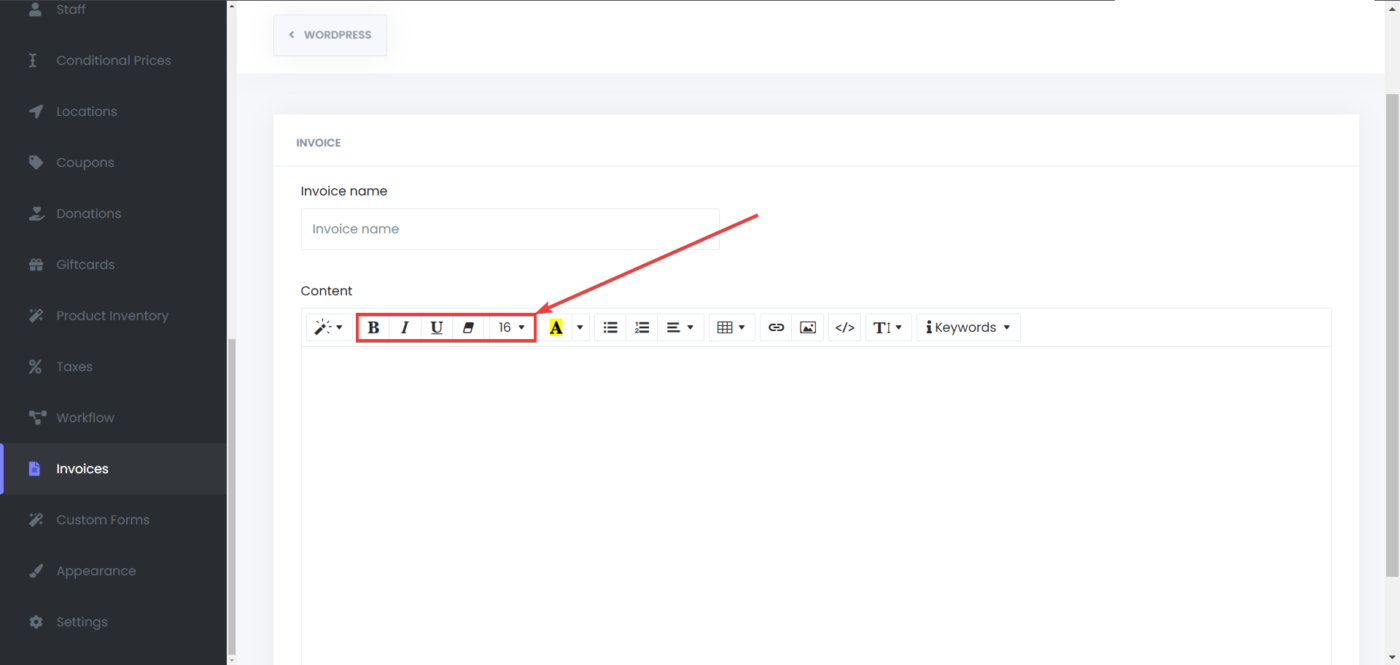Screen dimensions: 1400x665
Task: Insert an unordered bullet list
Action: coord(610,328)
